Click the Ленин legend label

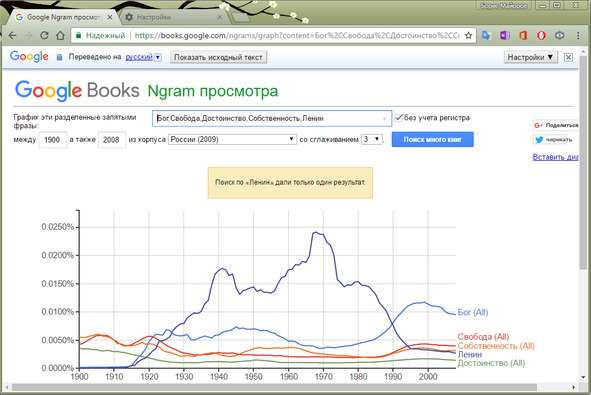tap(470, 355)
